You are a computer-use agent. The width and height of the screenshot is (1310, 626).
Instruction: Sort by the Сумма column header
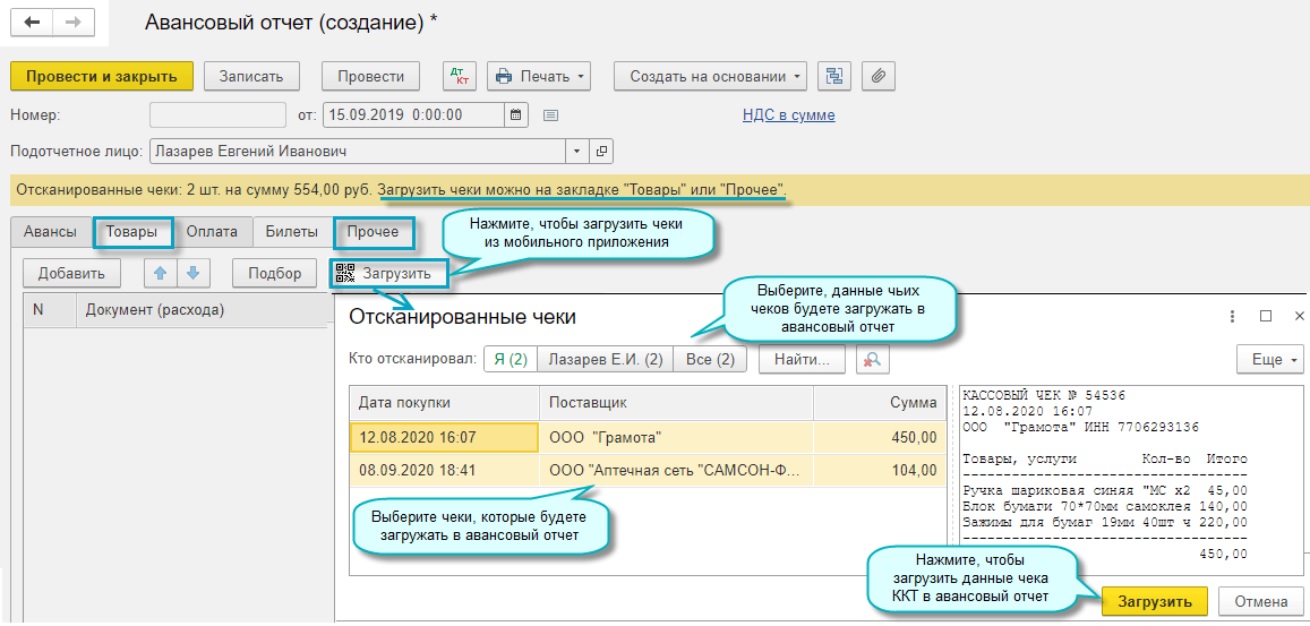880,403
